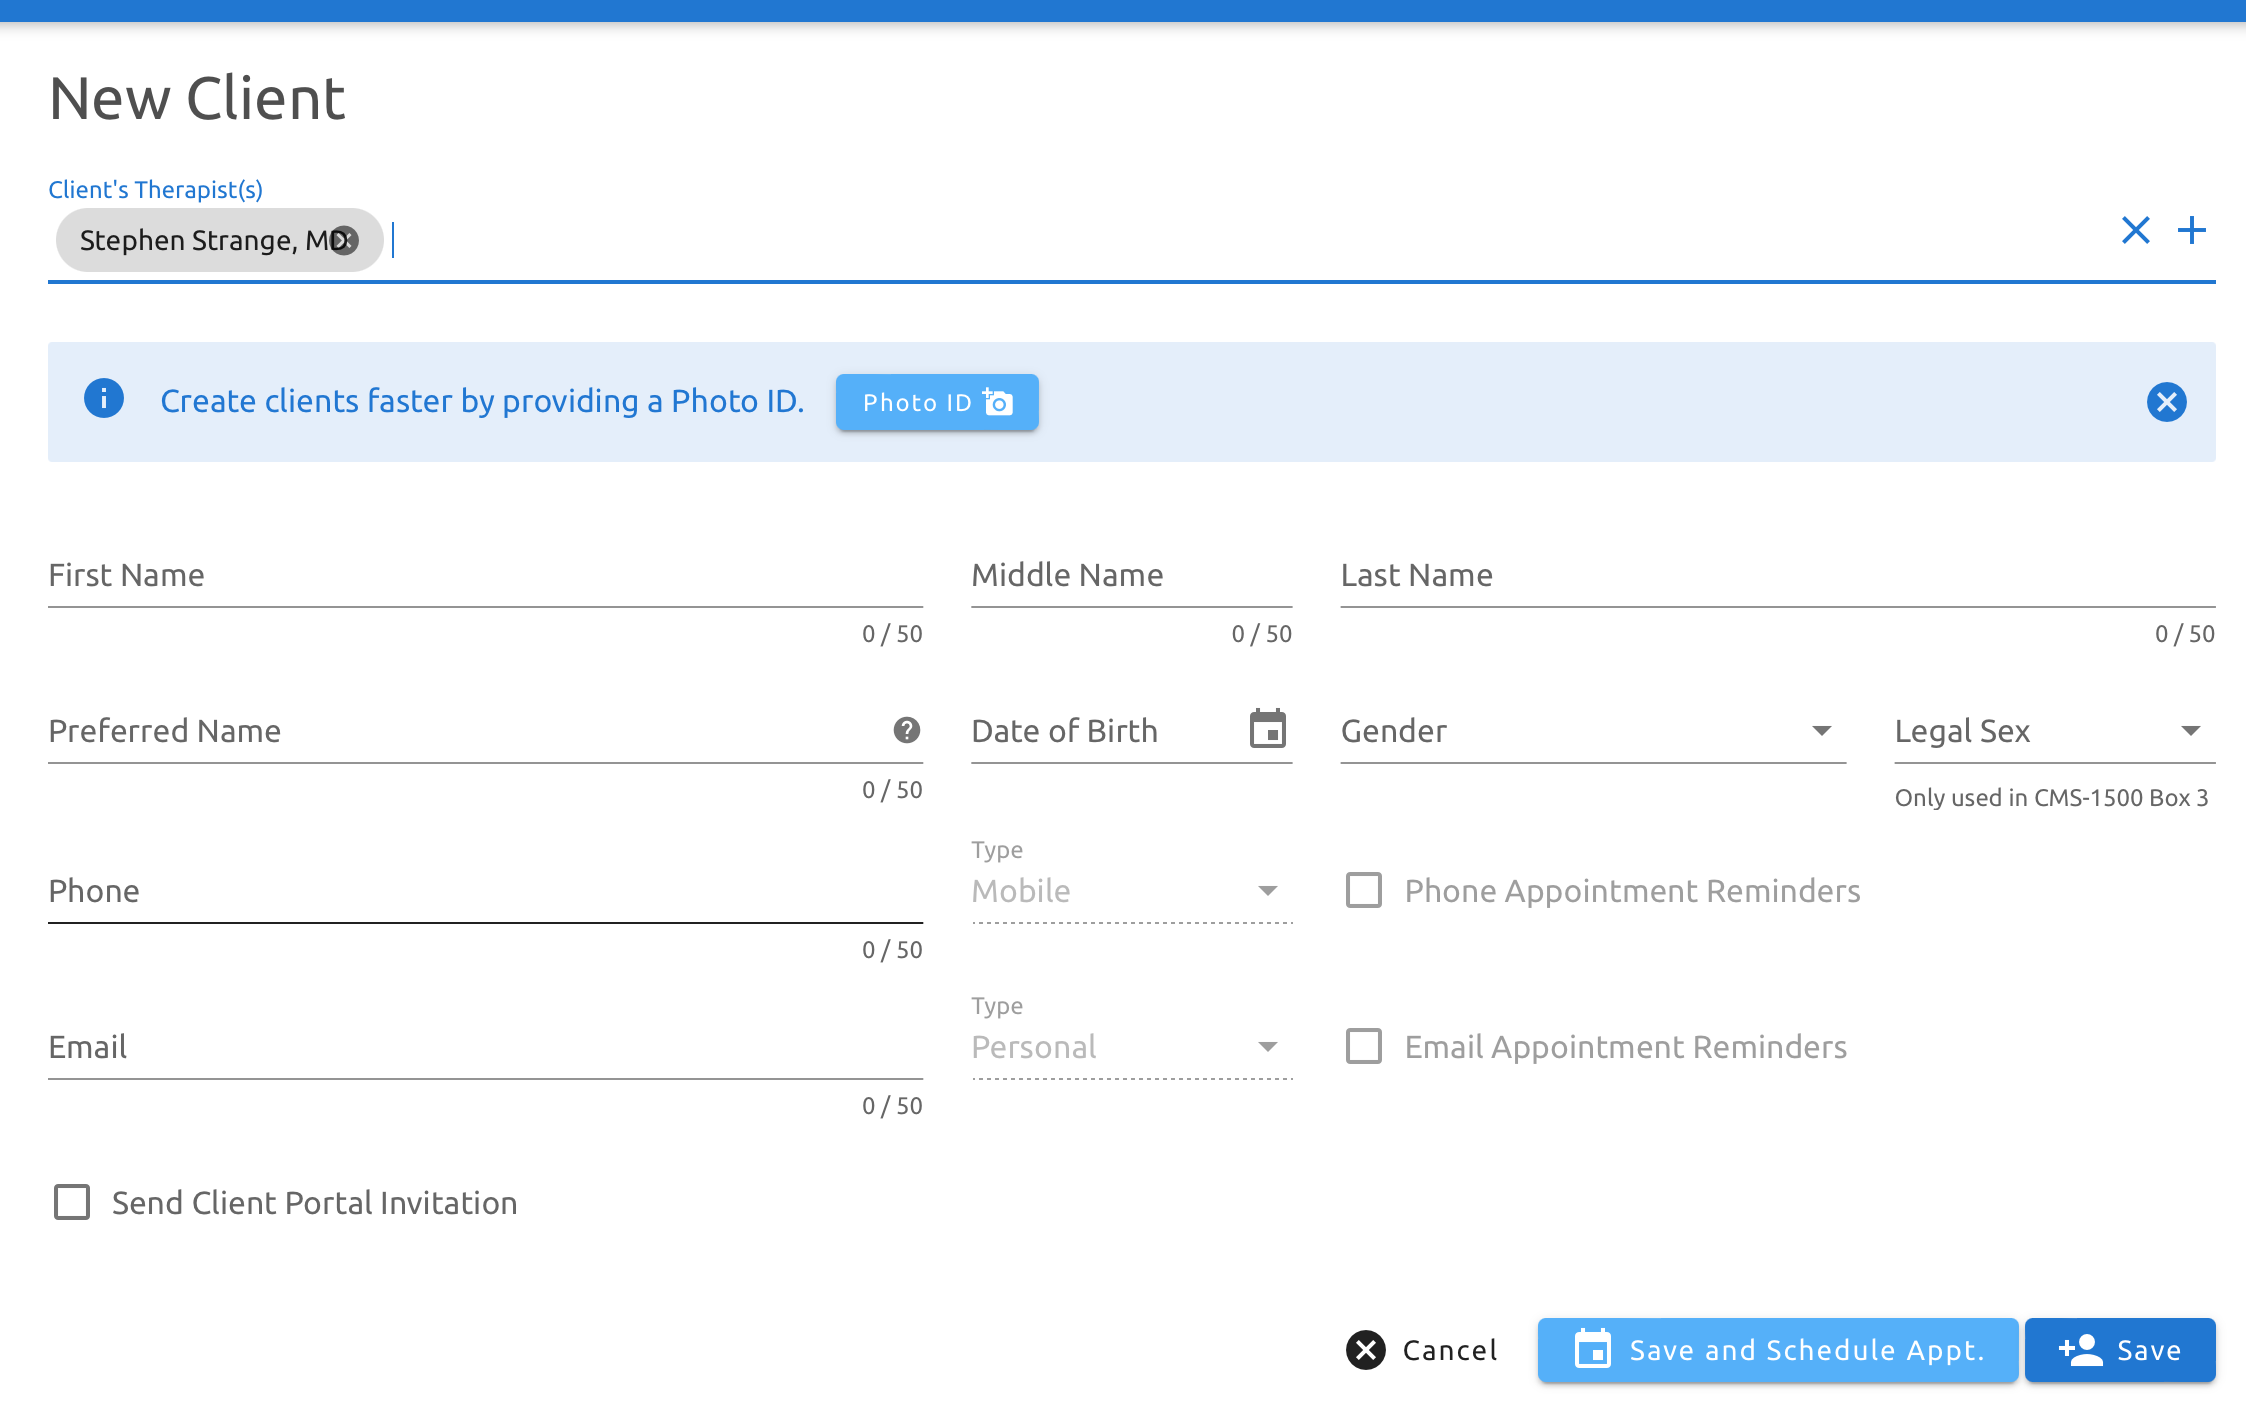Dismiss the blue Photo ID banner
This screenshot has width=2246, height=1402.
2166,402
